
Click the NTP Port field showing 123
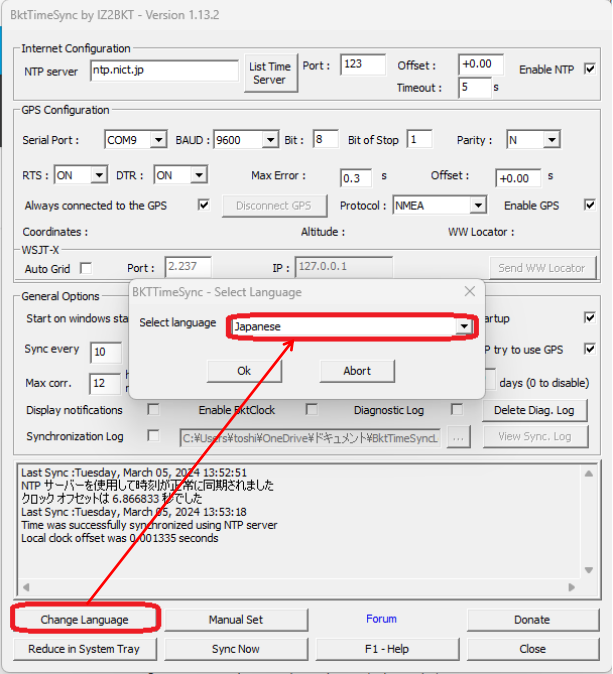coord(362,64)
